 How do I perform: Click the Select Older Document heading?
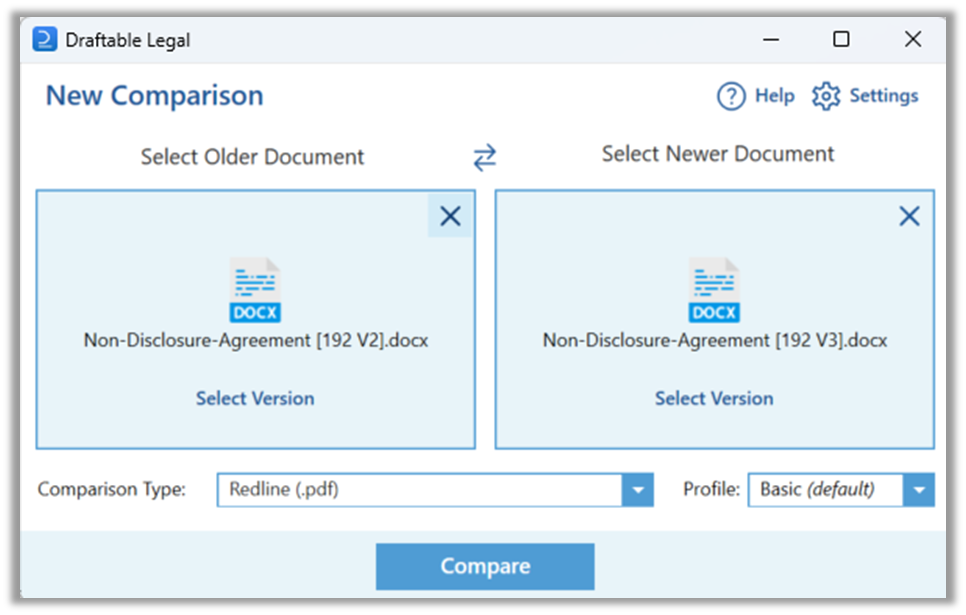click(252, 157)
